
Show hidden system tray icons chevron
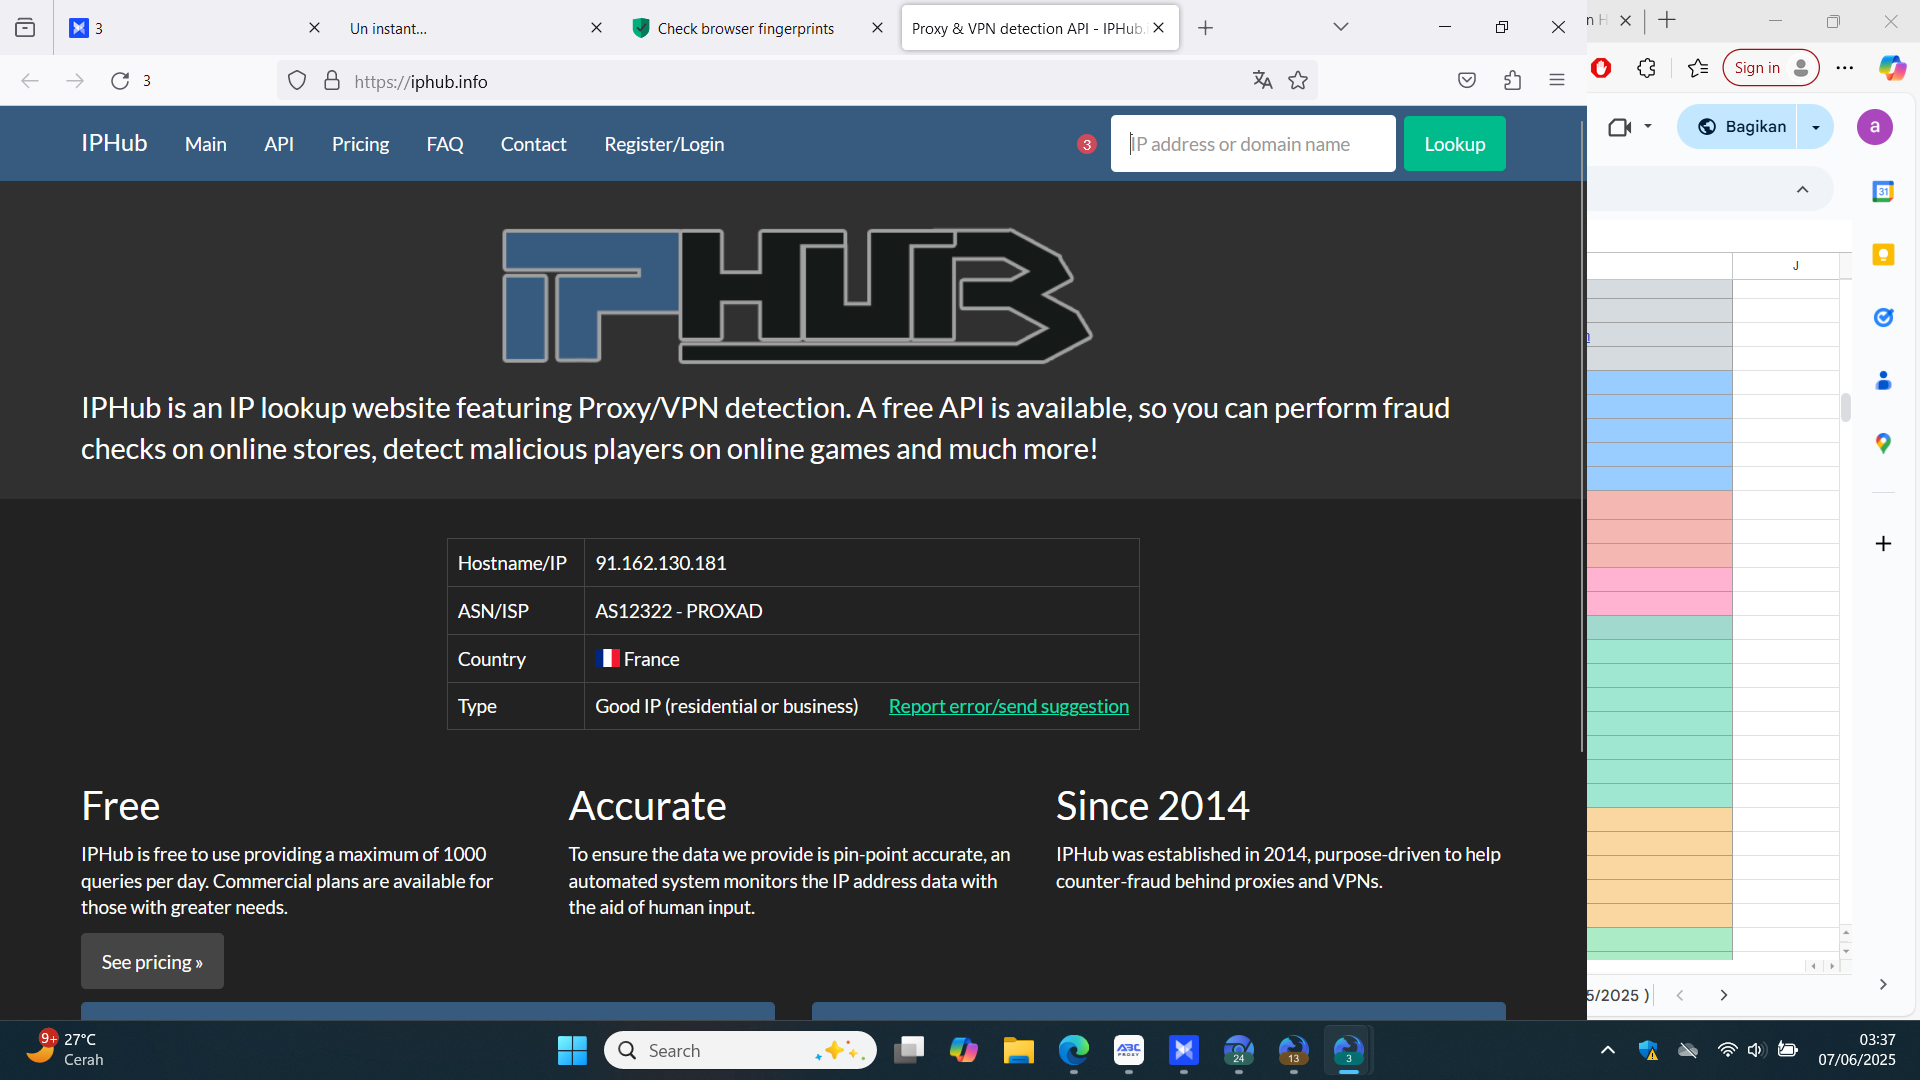point(1607,1050)
